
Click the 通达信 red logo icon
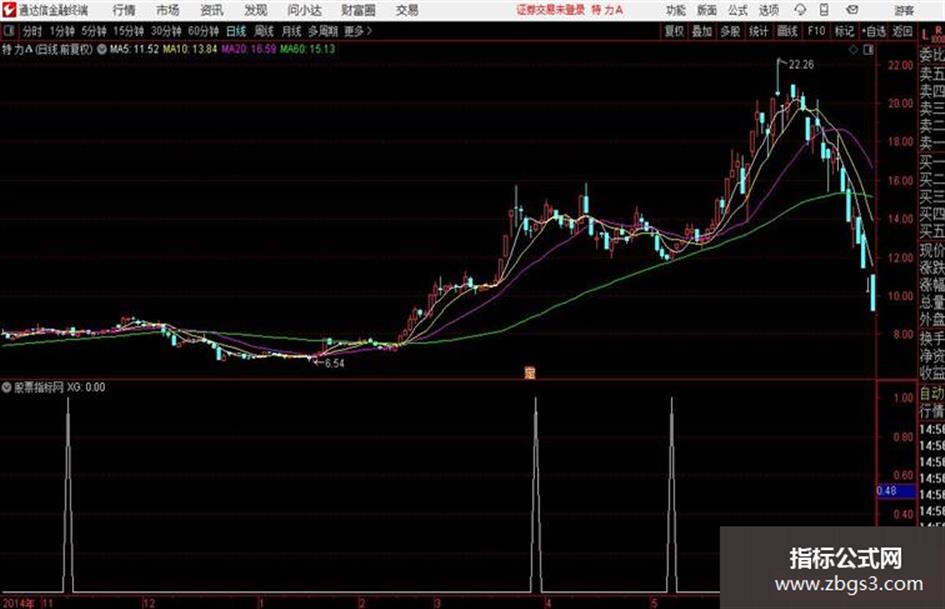(8, 10)
